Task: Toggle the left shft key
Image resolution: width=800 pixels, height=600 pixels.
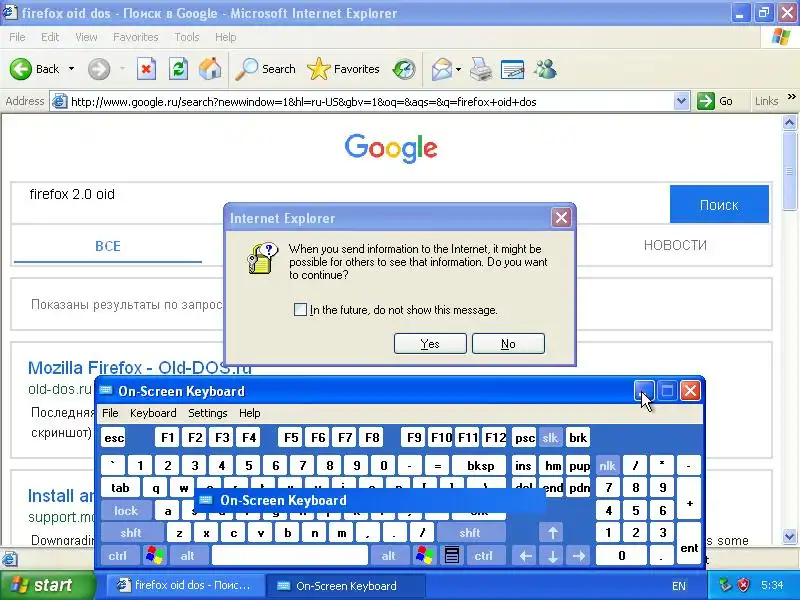Action: point(131,533)
